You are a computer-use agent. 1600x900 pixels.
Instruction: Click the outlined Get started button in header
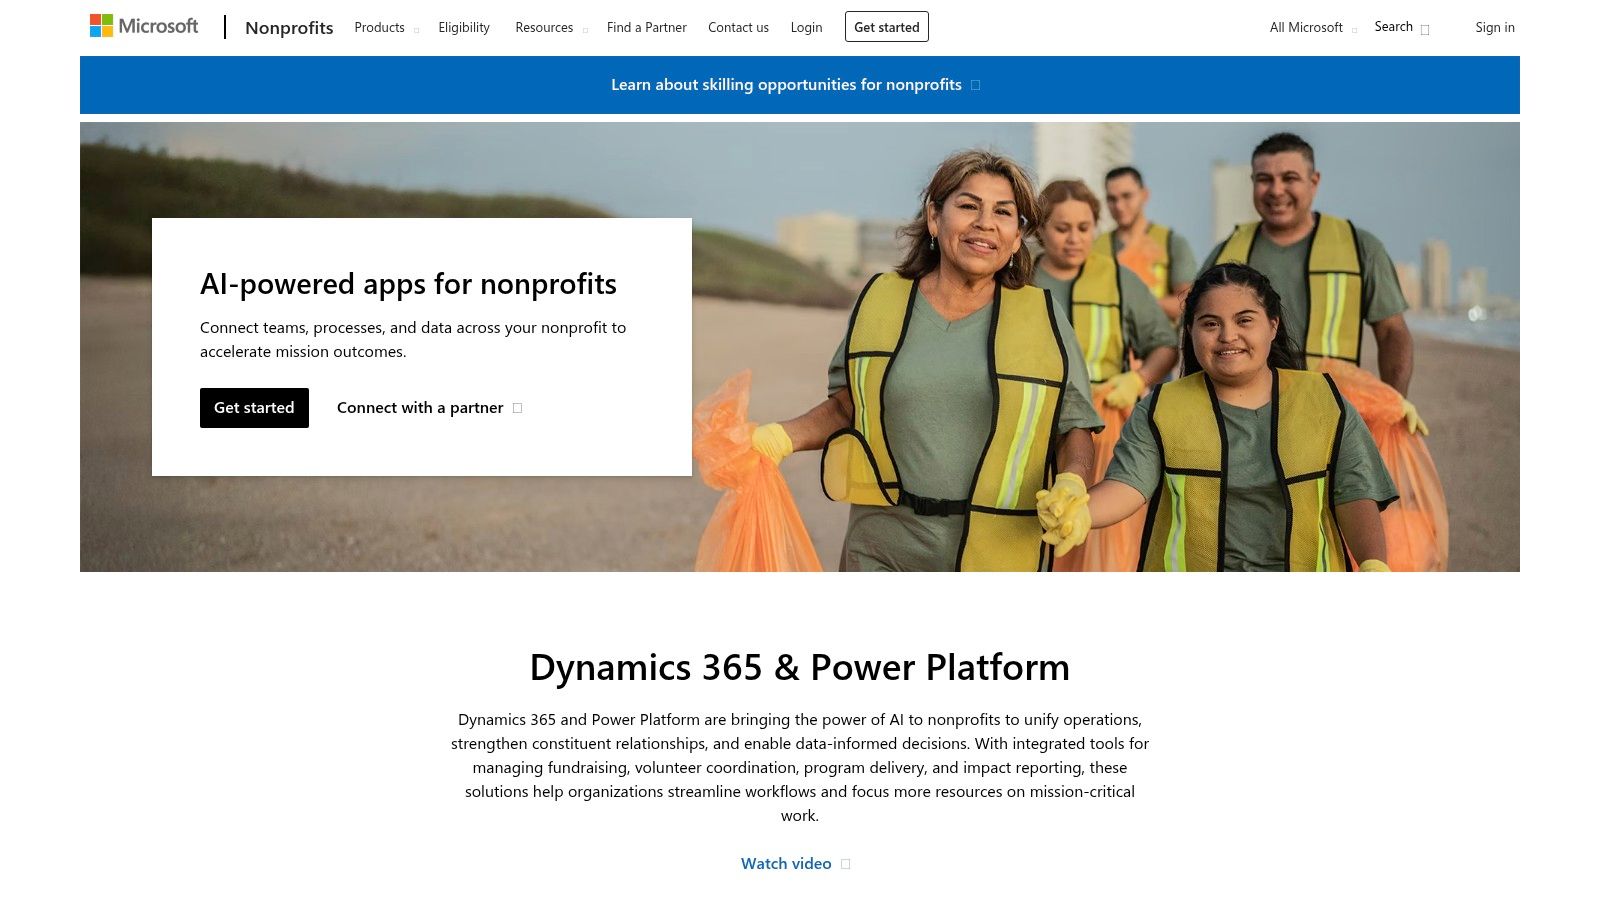pyautogui.click(x=886, y=27)
